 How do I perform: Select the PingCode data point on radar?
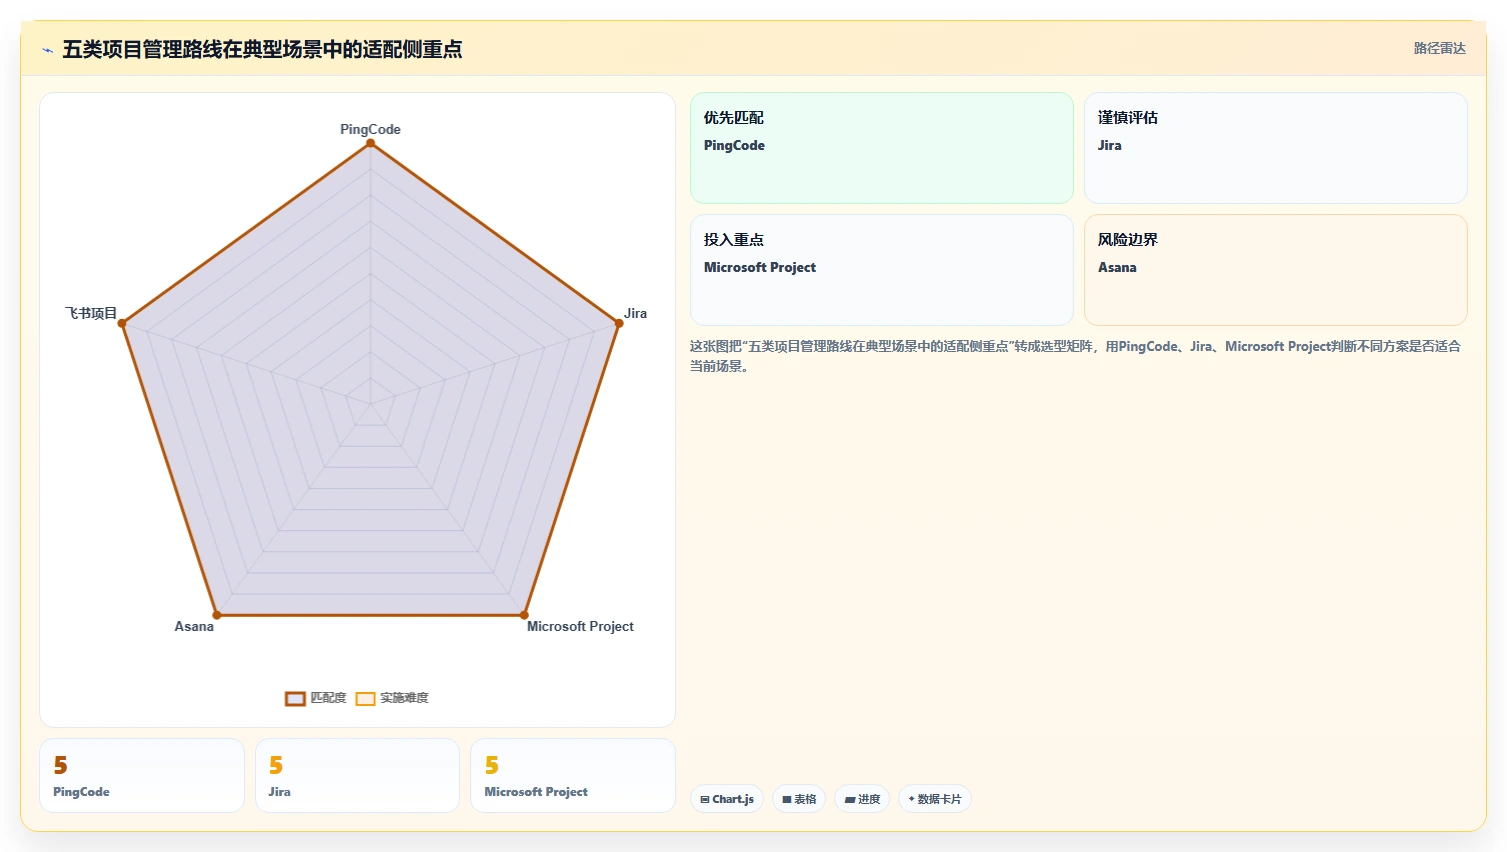[x=370, y=143]
